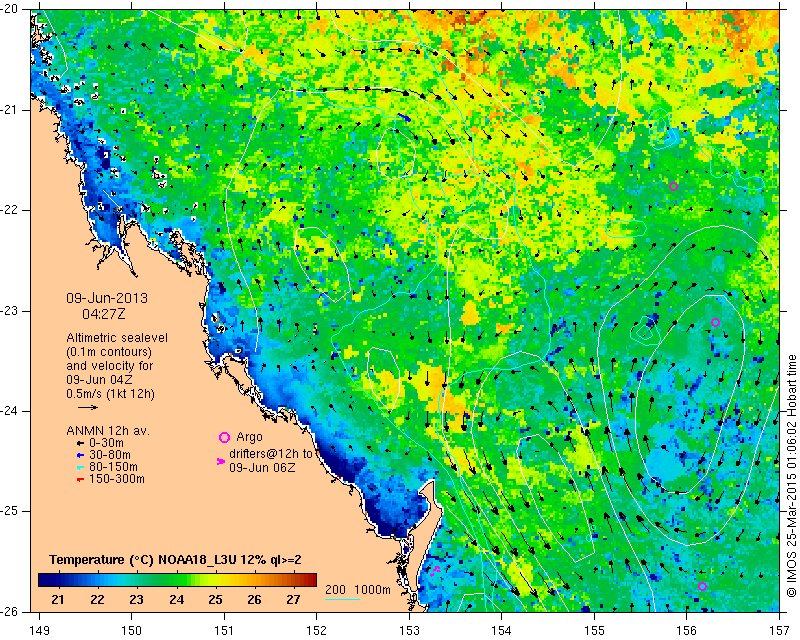This screenshot has height=640, width=800.
Task: Click the longitude axis label 157
Action: (780, 631)
